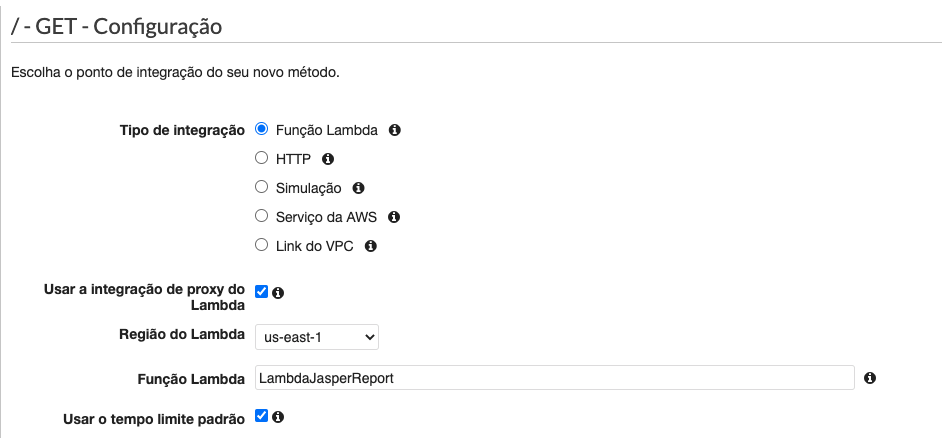Select Simulação integration radio button
The height and width of the screenshot is (438, 942).
click(261, 187)
